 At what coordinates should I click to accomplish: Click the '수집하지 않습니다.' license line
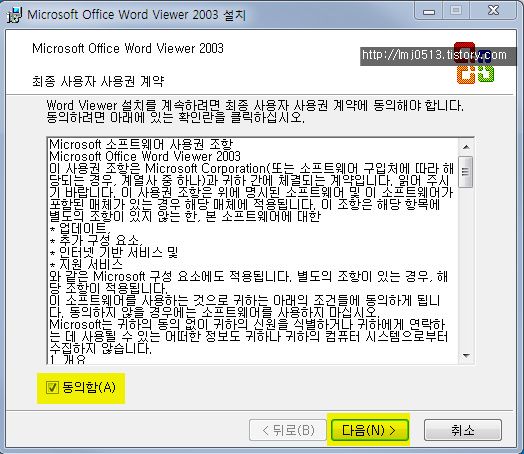pyautogui.click(x=101, y=349)
